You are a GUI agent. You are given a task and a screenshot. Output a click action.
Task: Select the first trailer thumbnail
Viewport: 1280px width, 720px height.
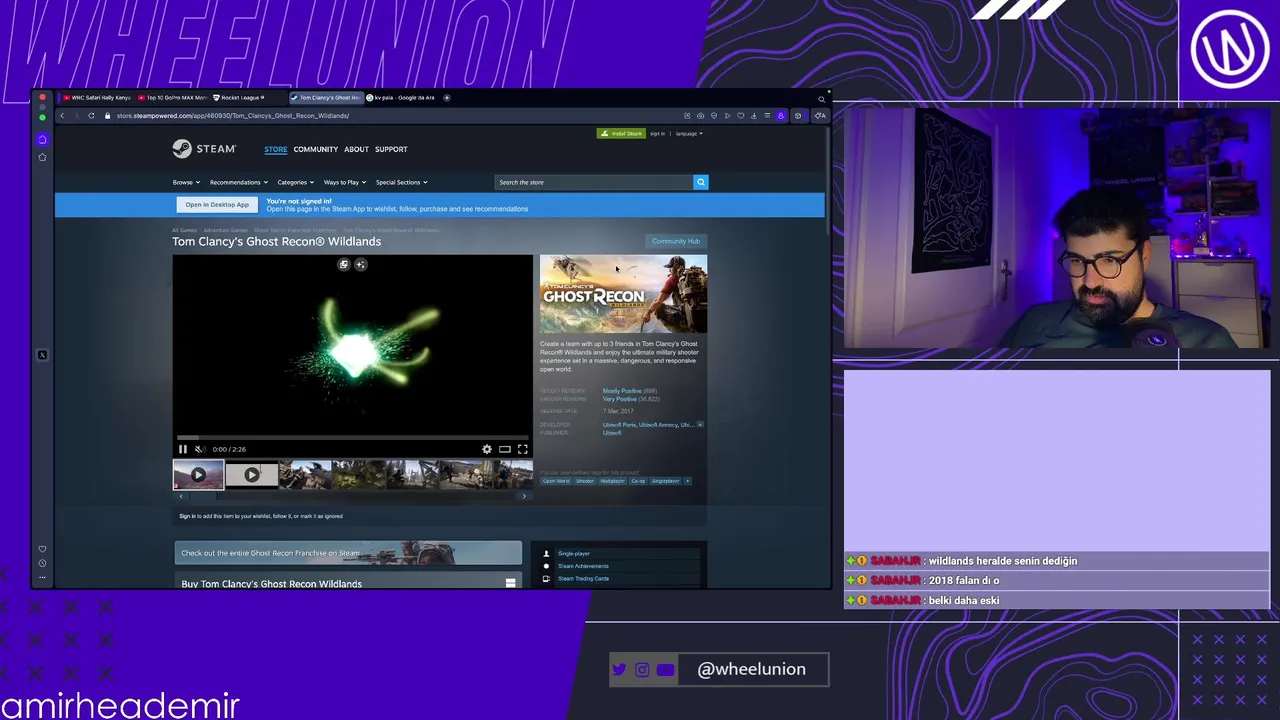198,475
